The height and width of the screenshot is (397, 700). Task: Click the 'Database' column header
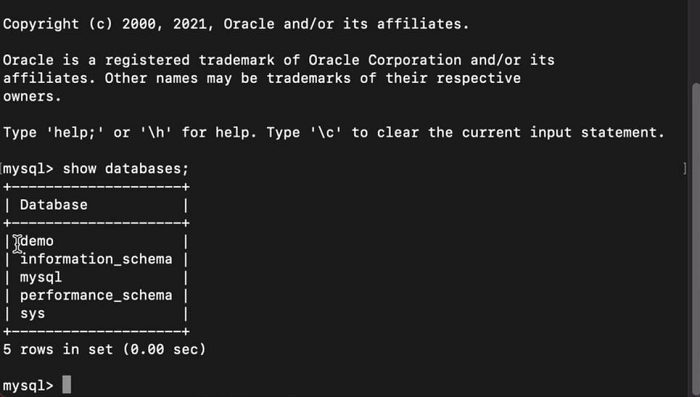[x=54, y=205]
